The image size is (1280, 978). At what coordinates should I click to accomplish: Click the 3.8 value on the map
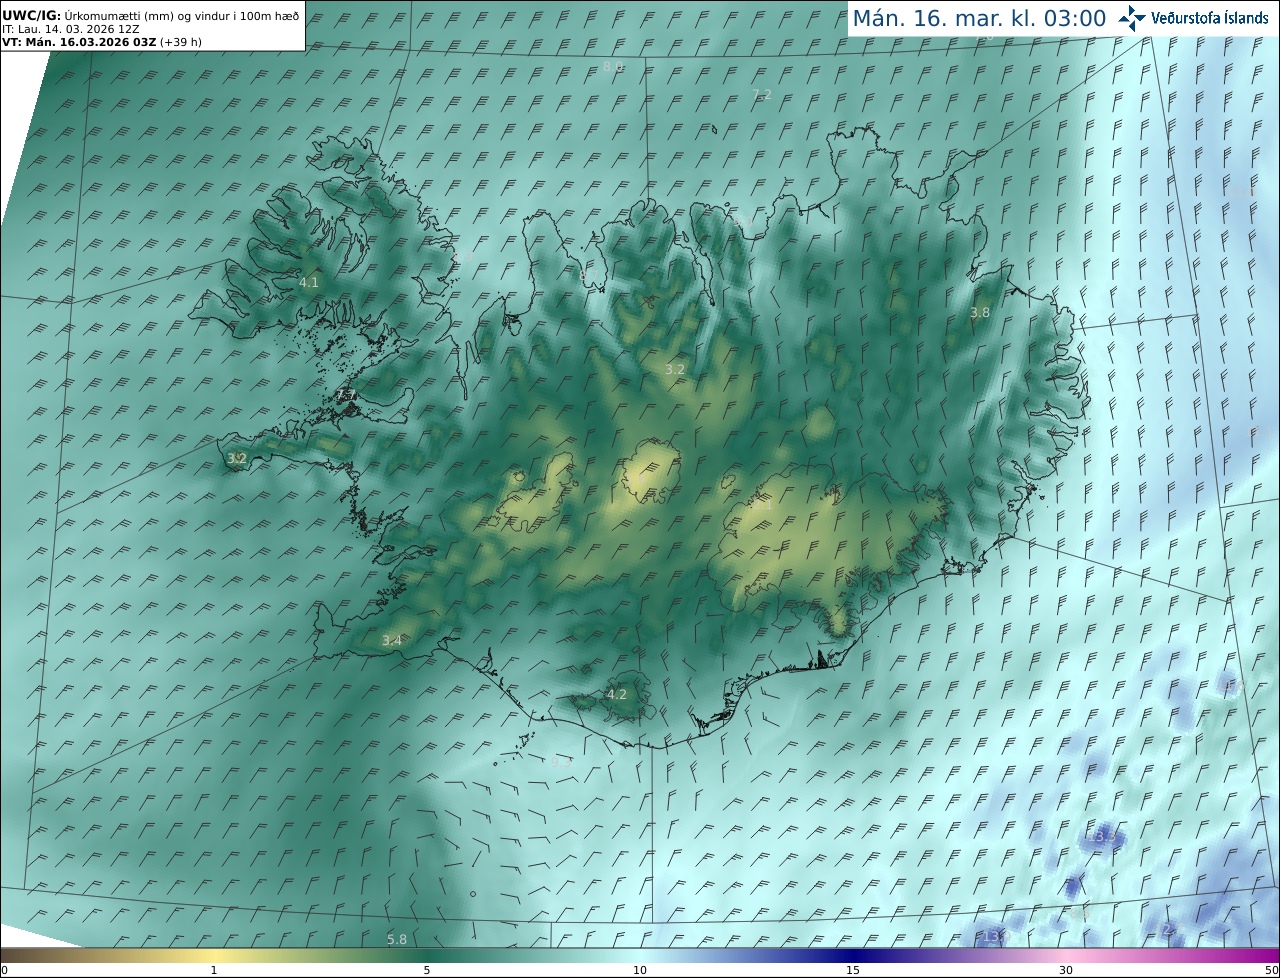980,313
